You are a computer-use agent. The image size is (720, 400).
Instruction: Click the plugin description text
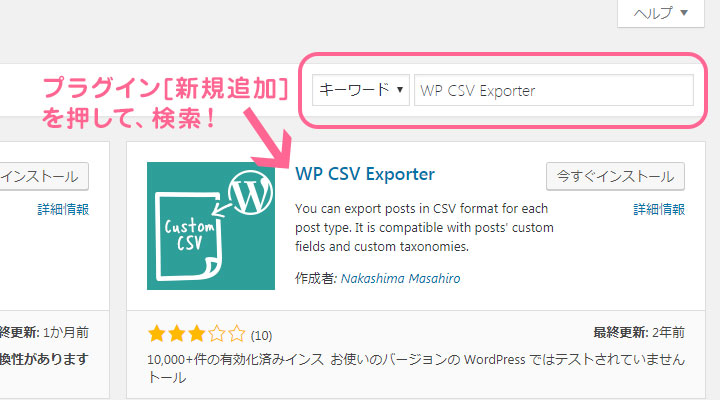pos(424,228)
